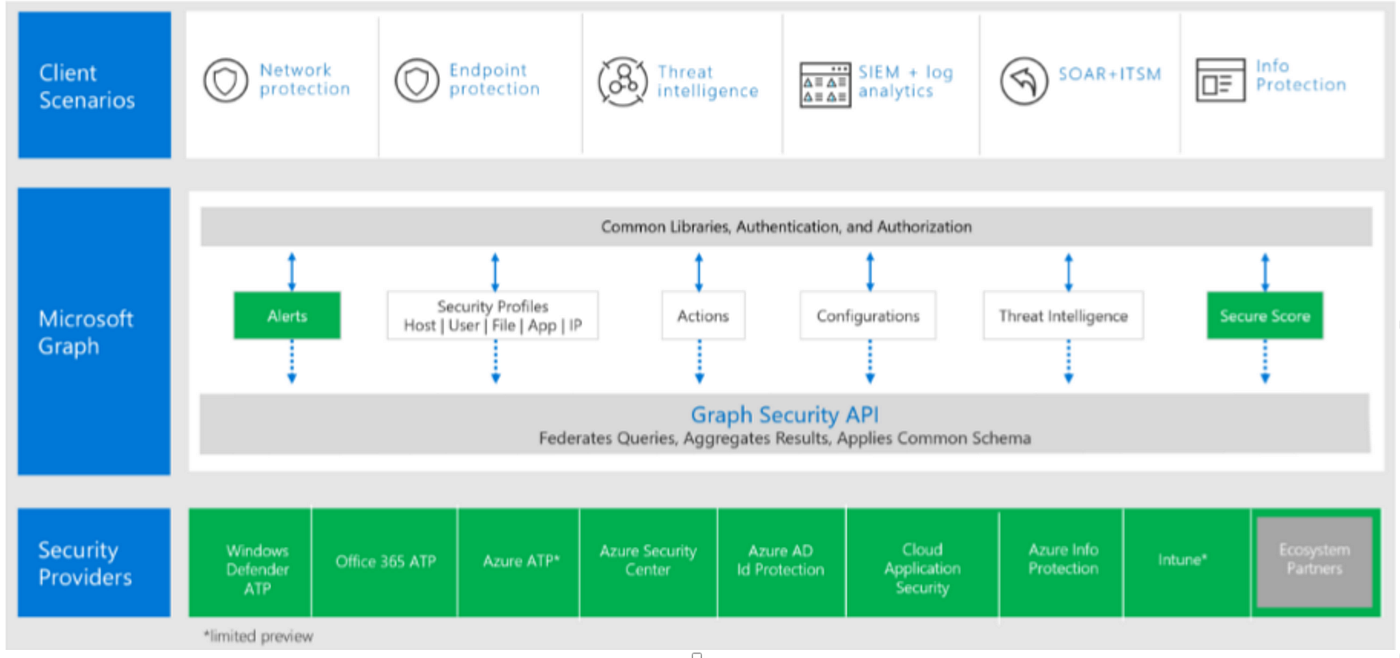The width and height of the screenshot is (1400, 658).
Task: Select the gray Ecosystem Partners tile
Action: click(1314, 562)
